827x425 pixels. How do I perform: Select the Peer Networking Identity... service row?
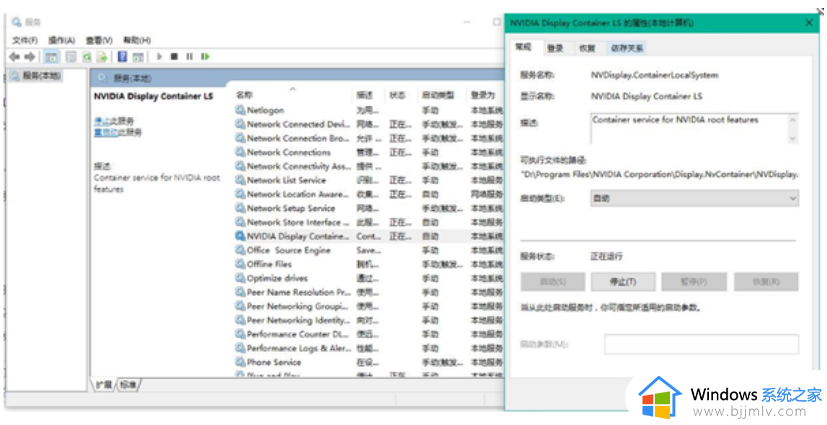click(369, 320)
